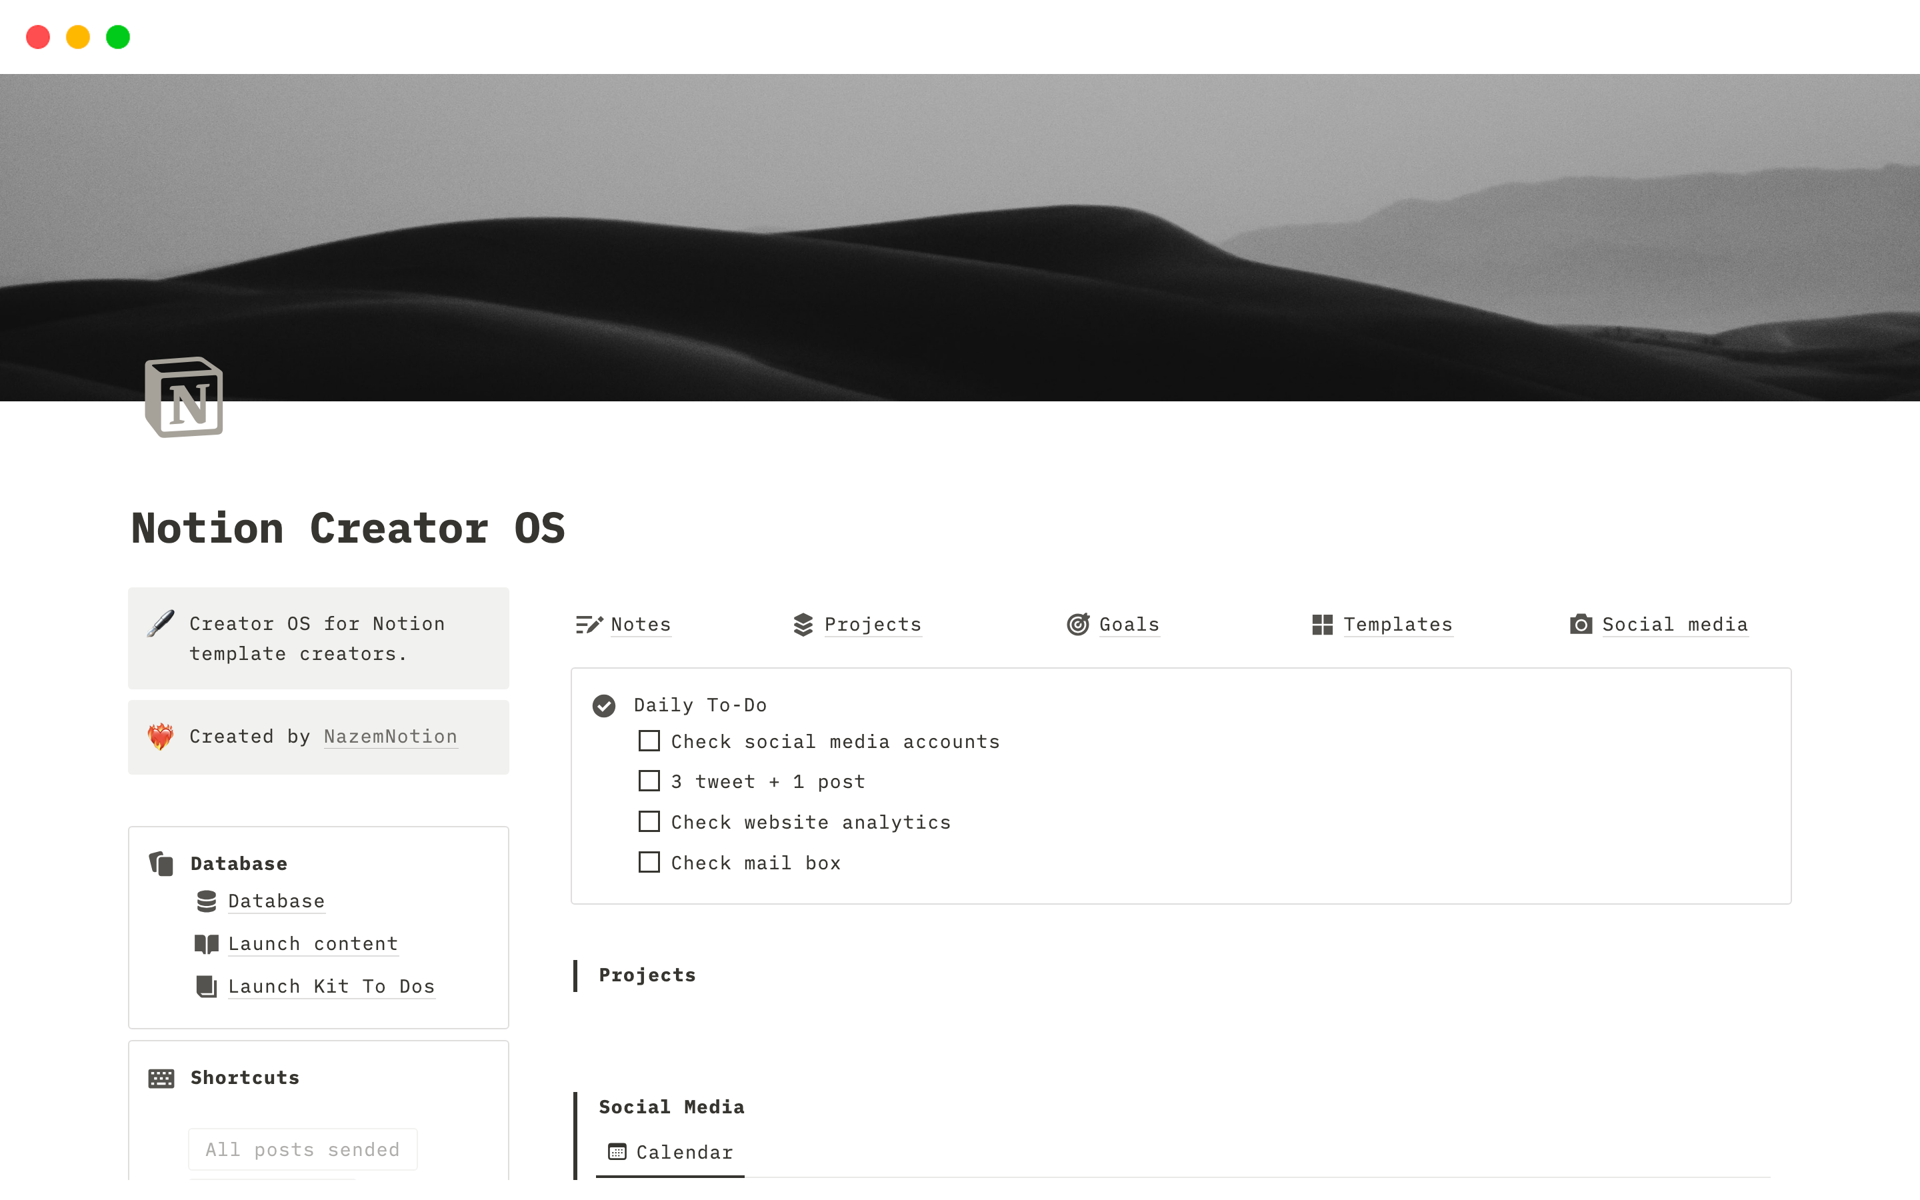Screen dimensions: 1920x1200
Task: Select the Notes tab in top navigation
Action: pyautogui.click(x=640, y=624)
